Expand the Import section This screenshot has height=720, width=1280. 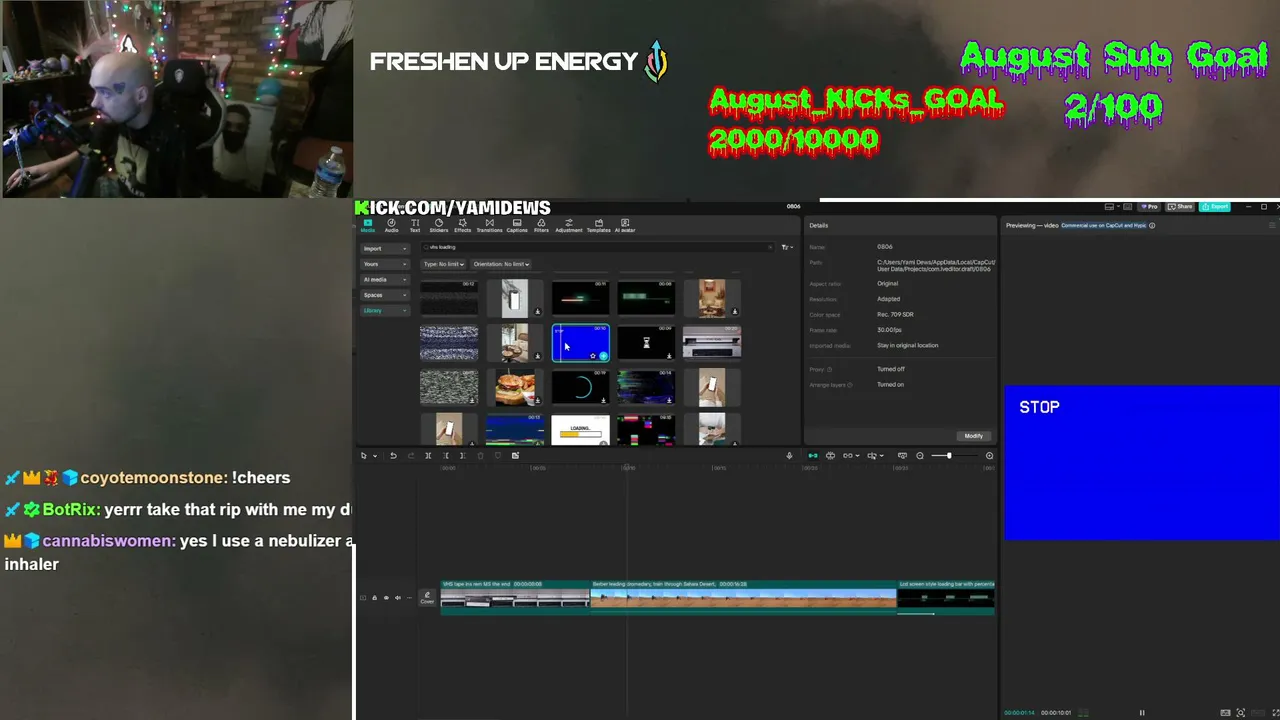[x=385, y=248]
